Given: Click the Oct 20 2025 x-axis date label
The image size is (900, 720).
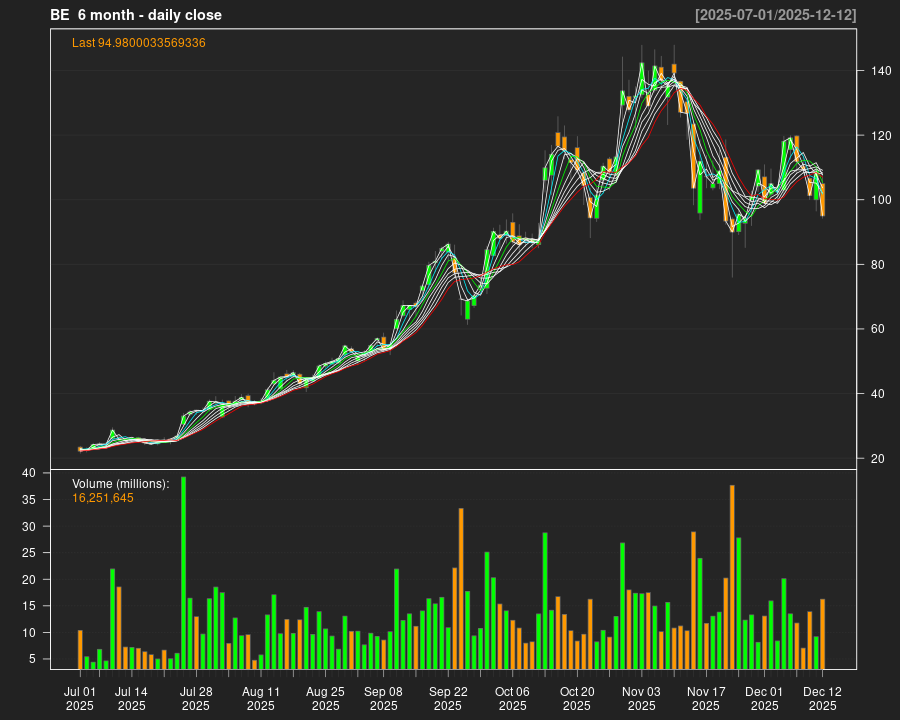Looking at the screenshot, I should pos(577,698).
